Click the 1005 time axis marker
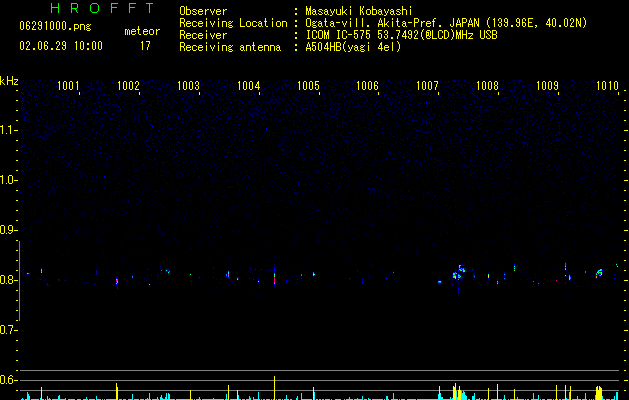 (308, 86)
